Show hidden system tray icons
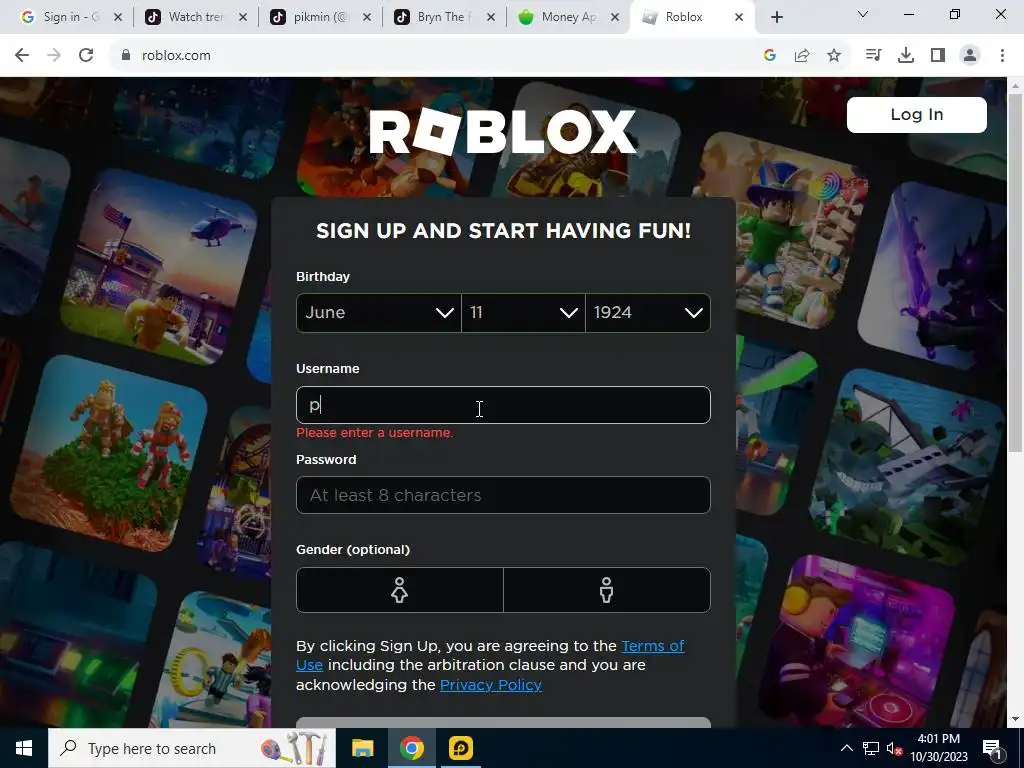The width and height of the screenshot is (1024, 768). [846, 748]
